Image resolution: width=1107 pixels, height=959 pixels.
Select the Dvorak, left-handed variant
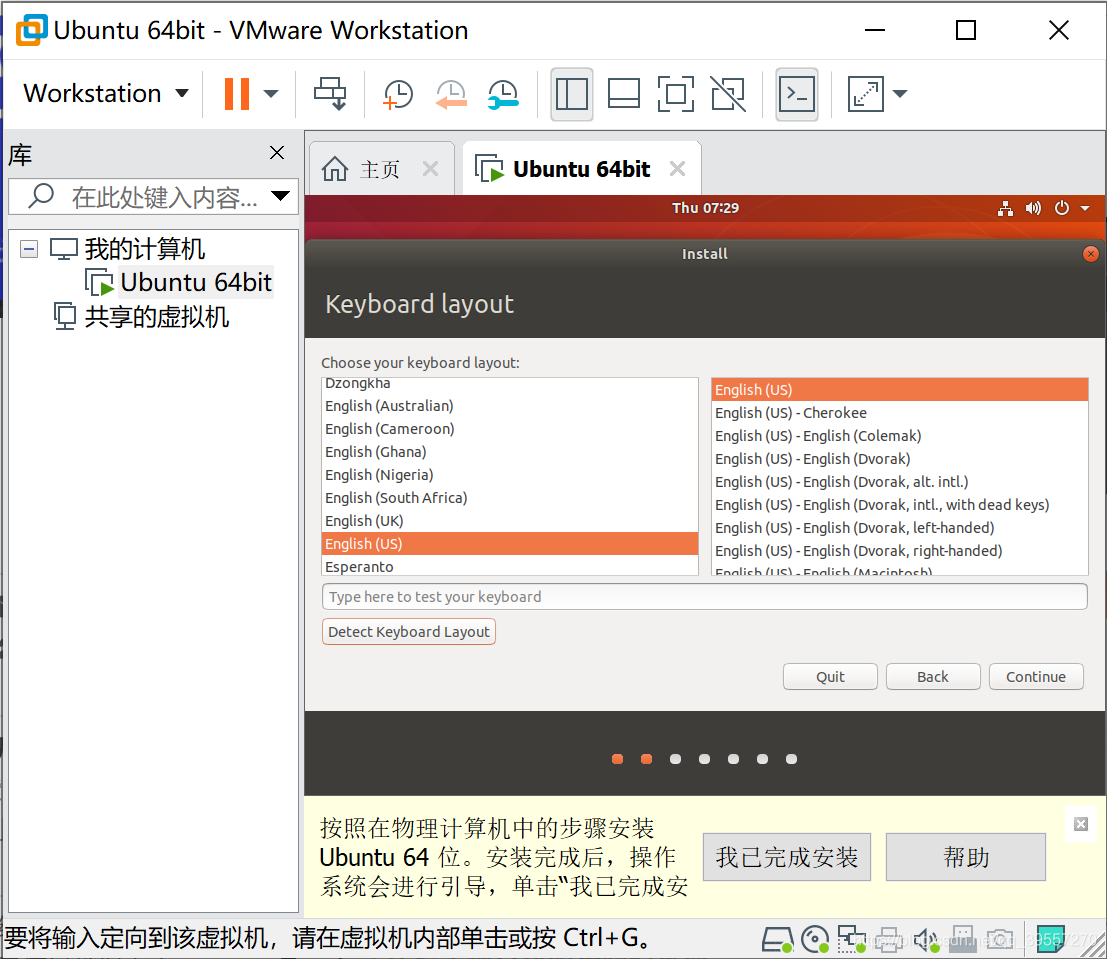[899, 528]
